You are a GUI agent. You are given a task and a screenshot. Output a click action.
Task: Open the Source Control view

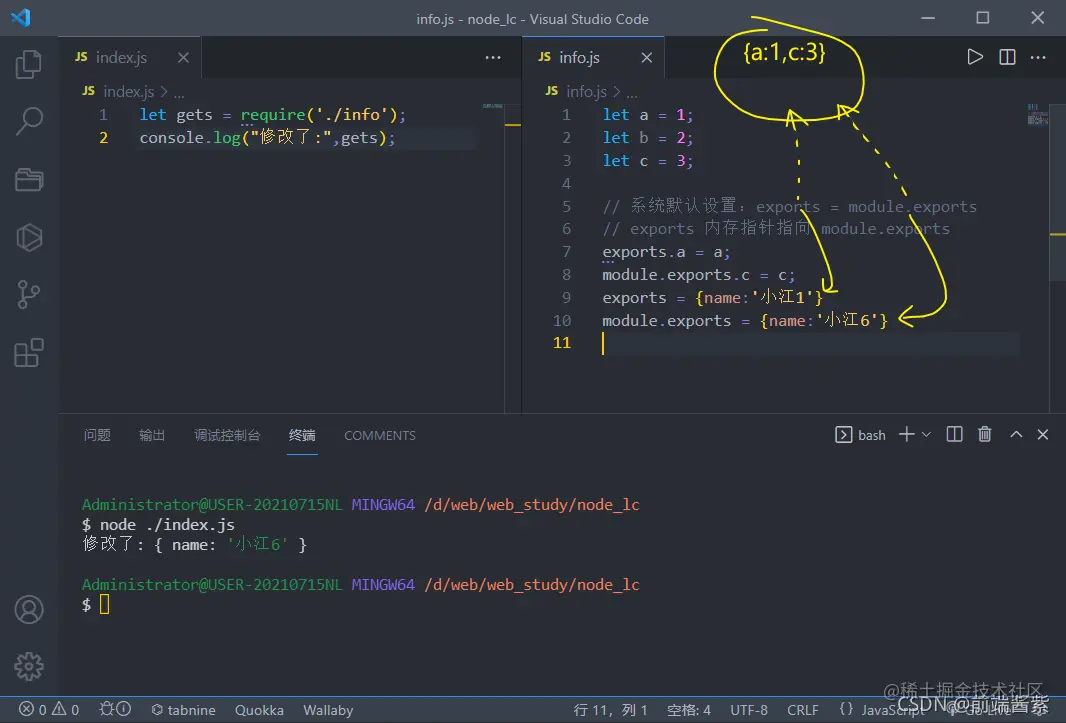[29, 295]
